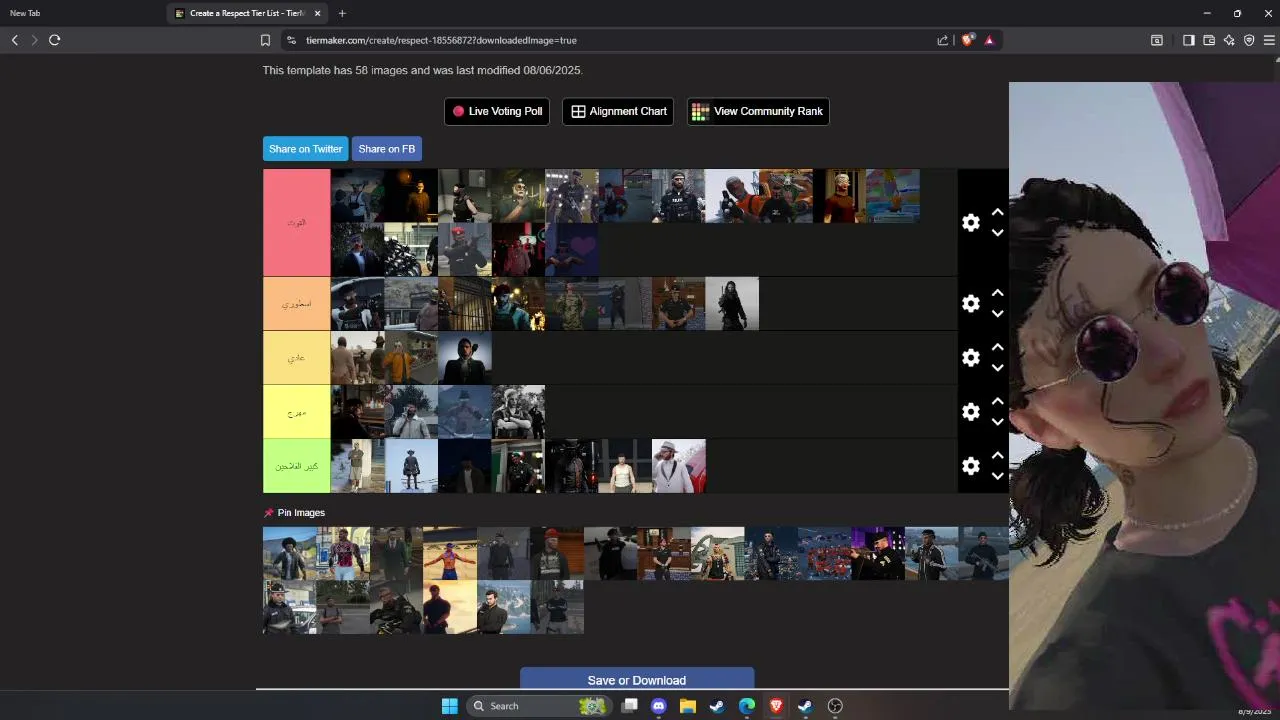Click the red tier label cell
This screenshot has height=720, width=1280.
point(296,222)
